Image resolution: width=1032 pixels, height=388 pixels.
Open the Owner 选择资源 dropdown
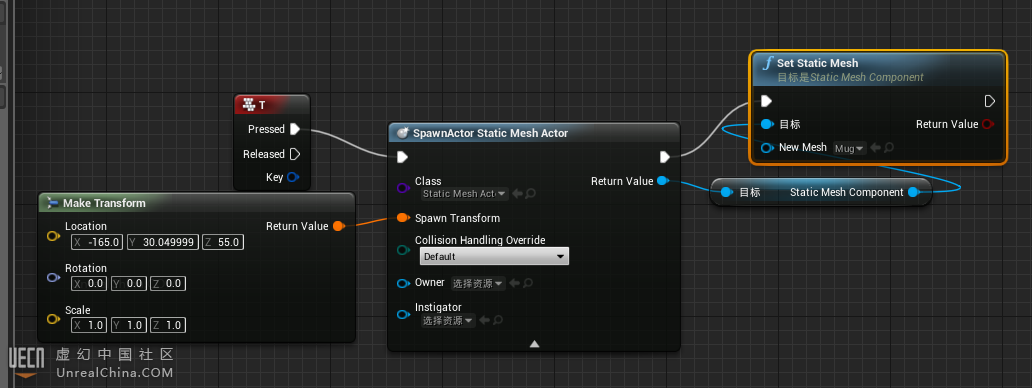click(478, 283)
